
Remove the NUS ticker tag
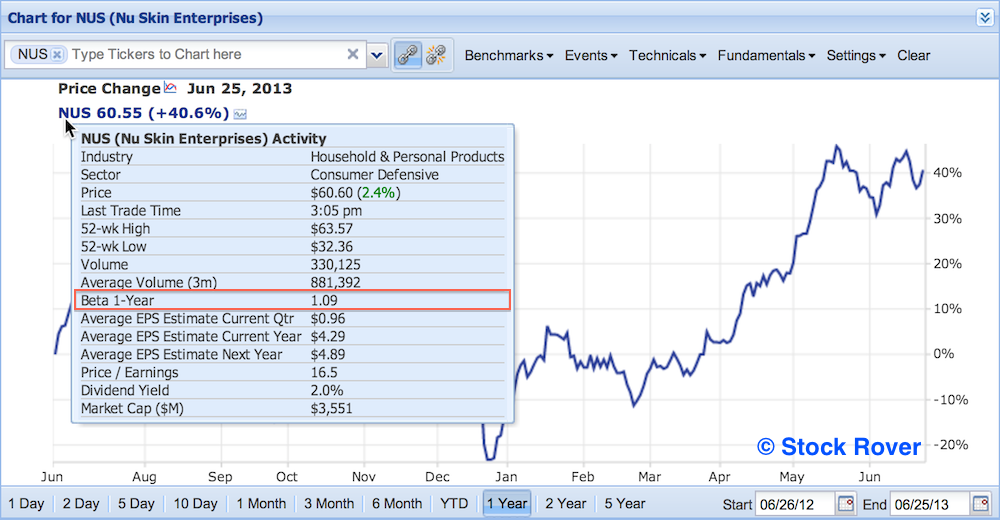point(57,55)
